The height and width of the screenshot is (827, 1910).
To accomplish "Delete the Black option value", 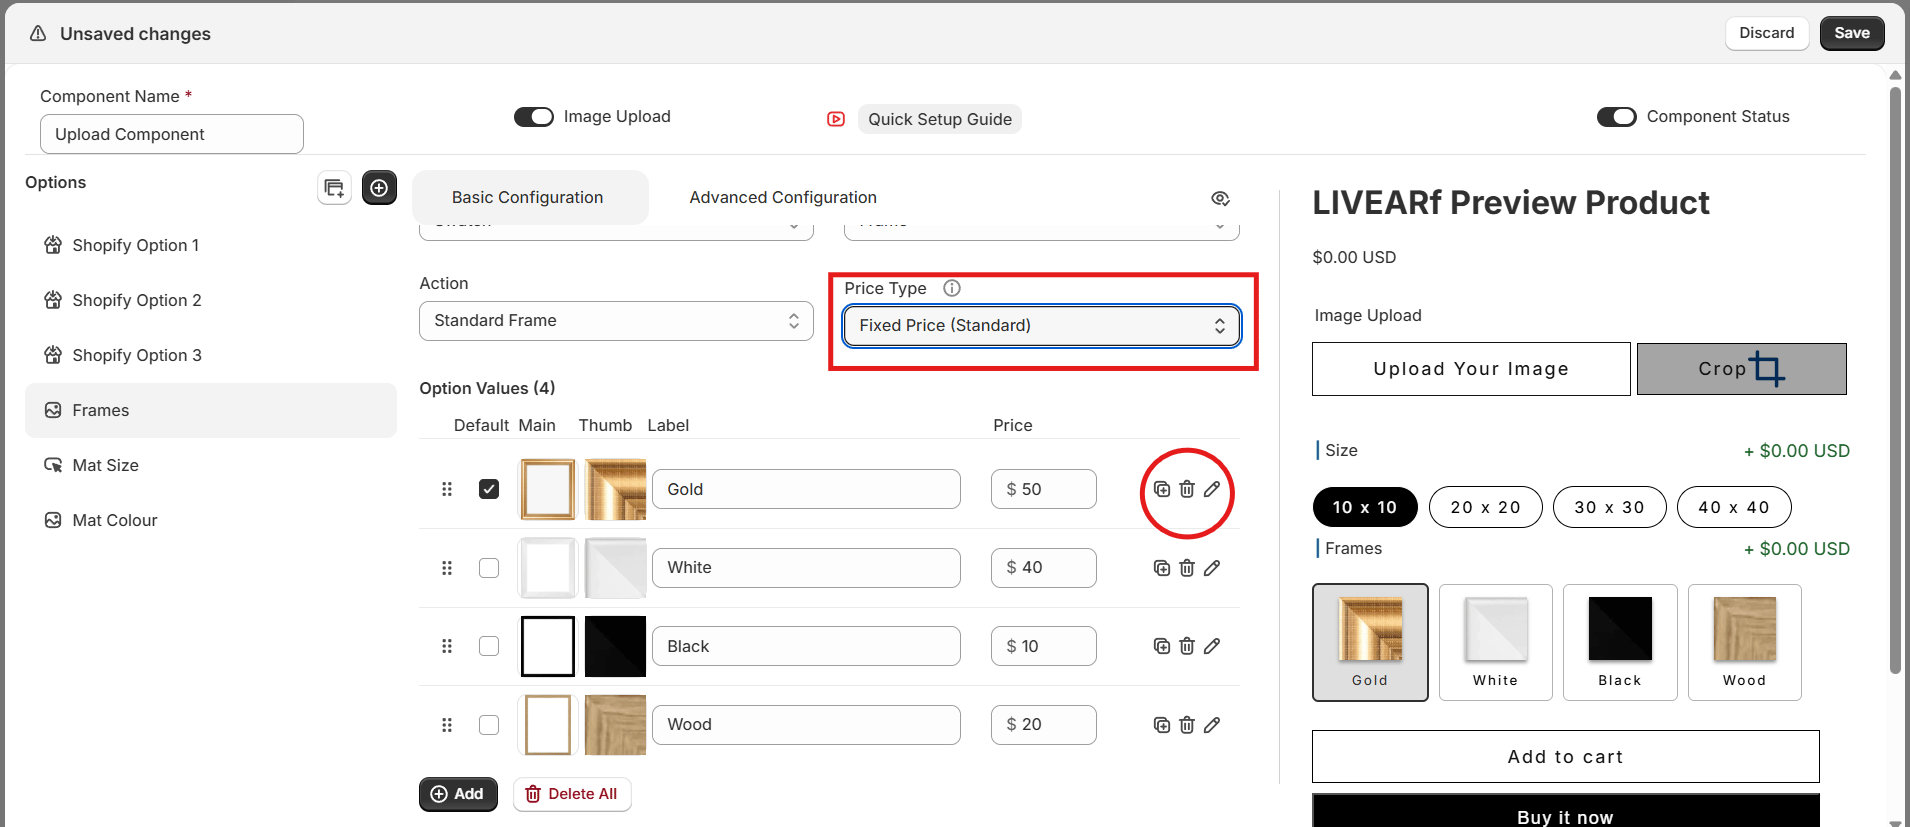I will tap(1187, 646).
